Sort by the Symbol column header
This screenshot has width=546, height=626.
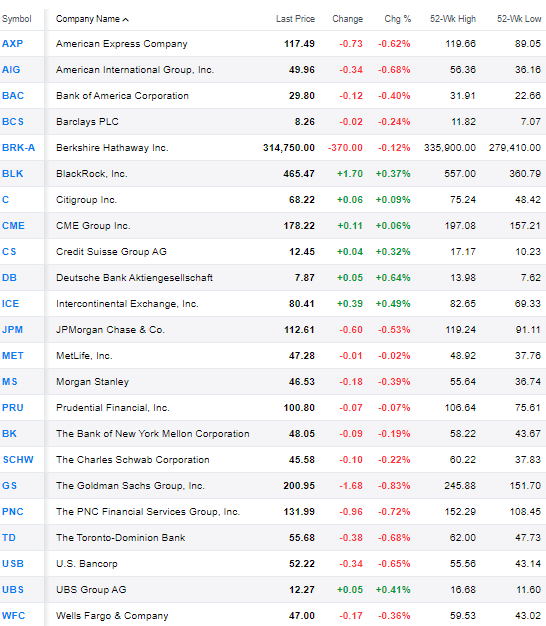pyautogui.click(x=16, y=19)
